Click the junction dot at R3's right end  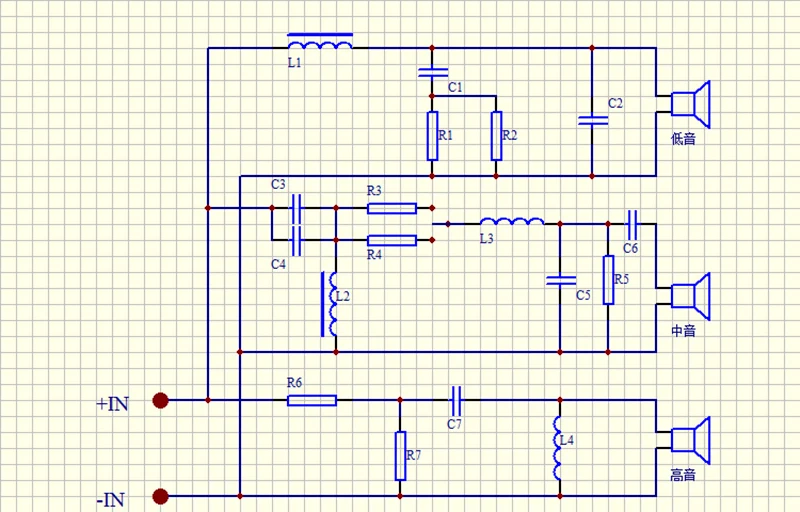click(x=432, y=208)
